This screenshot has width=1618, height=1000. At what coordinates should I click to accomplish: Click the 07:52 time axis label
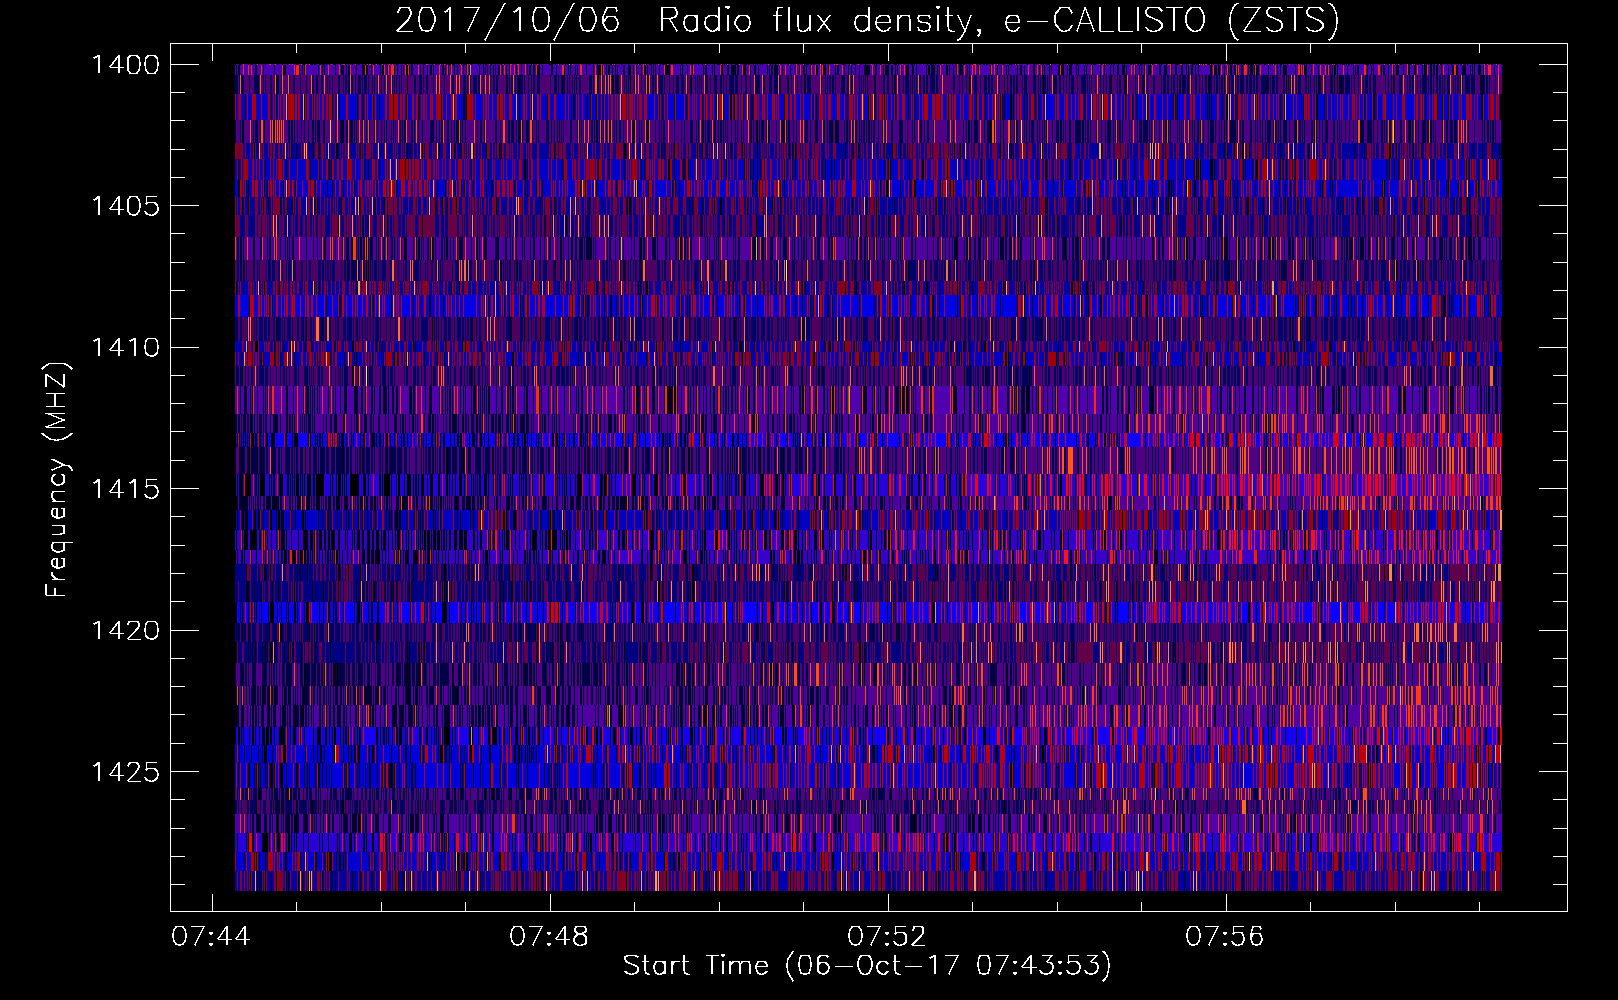click(x=887, y=937)
